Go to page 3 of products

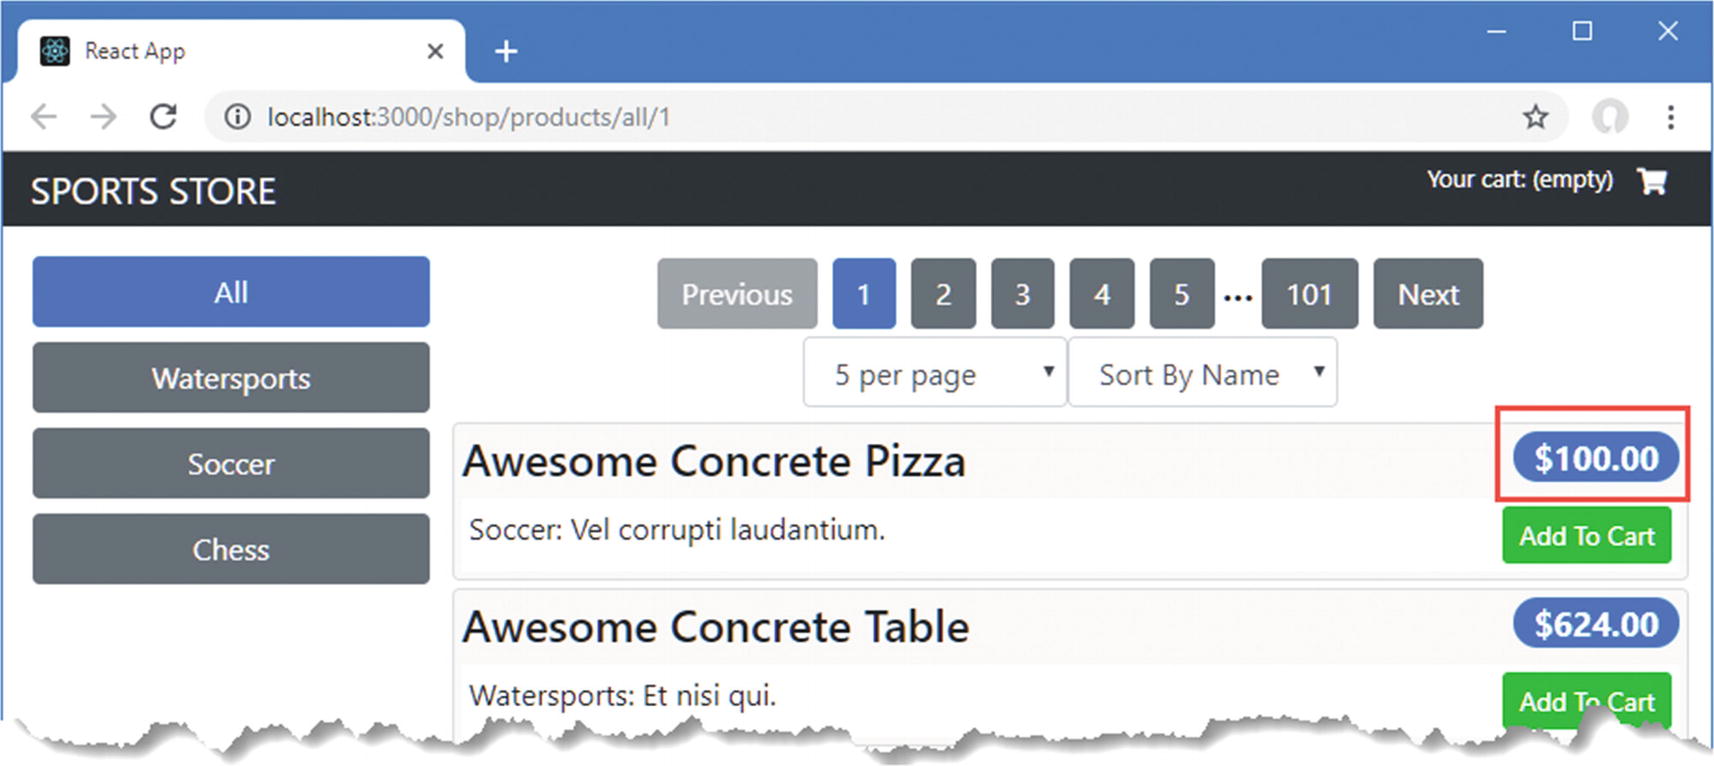point(1022,294)
